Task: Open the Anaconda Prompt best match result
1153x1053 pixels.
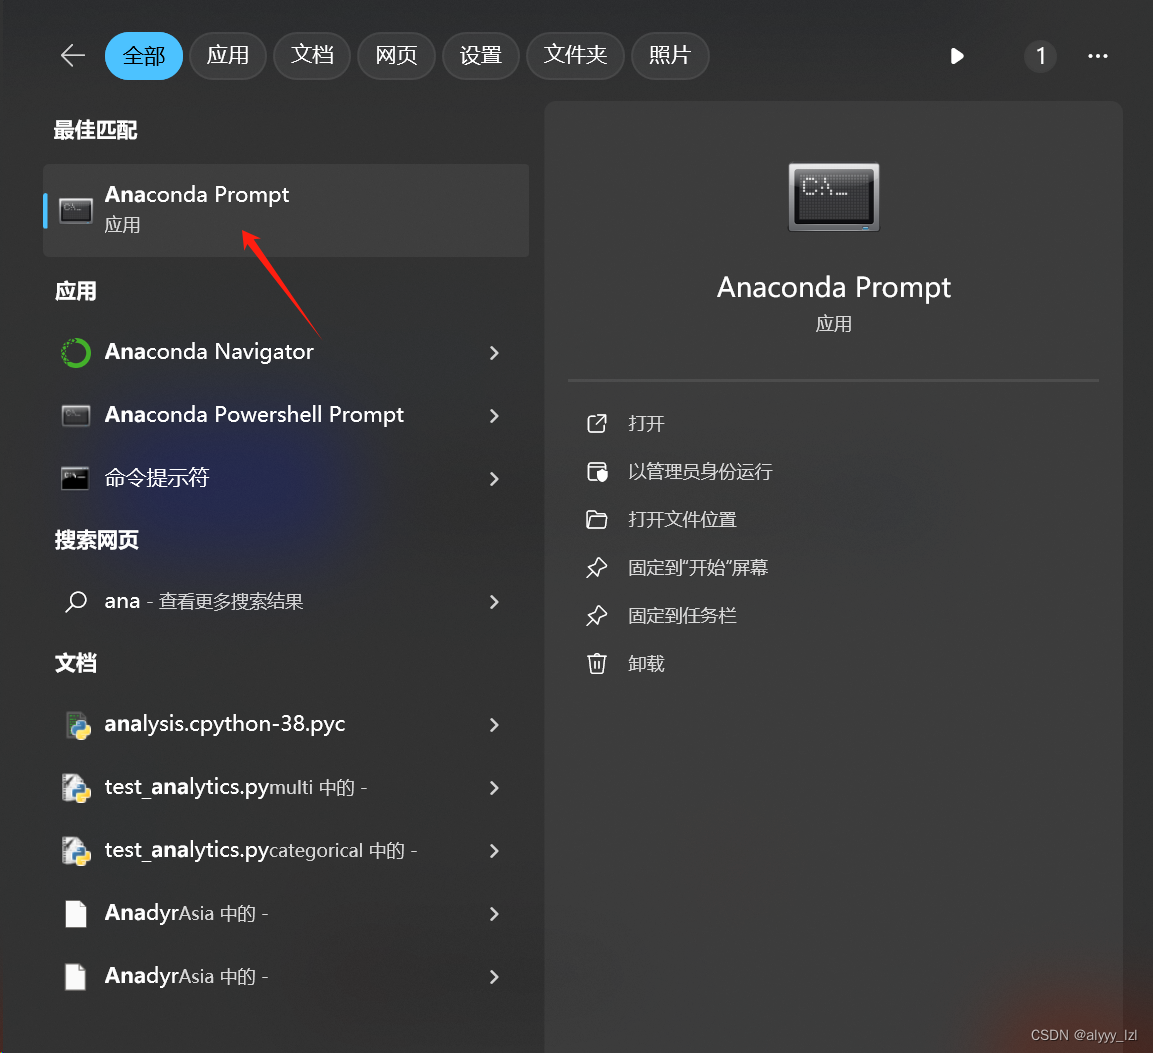Action: click(x=286, y=210)
